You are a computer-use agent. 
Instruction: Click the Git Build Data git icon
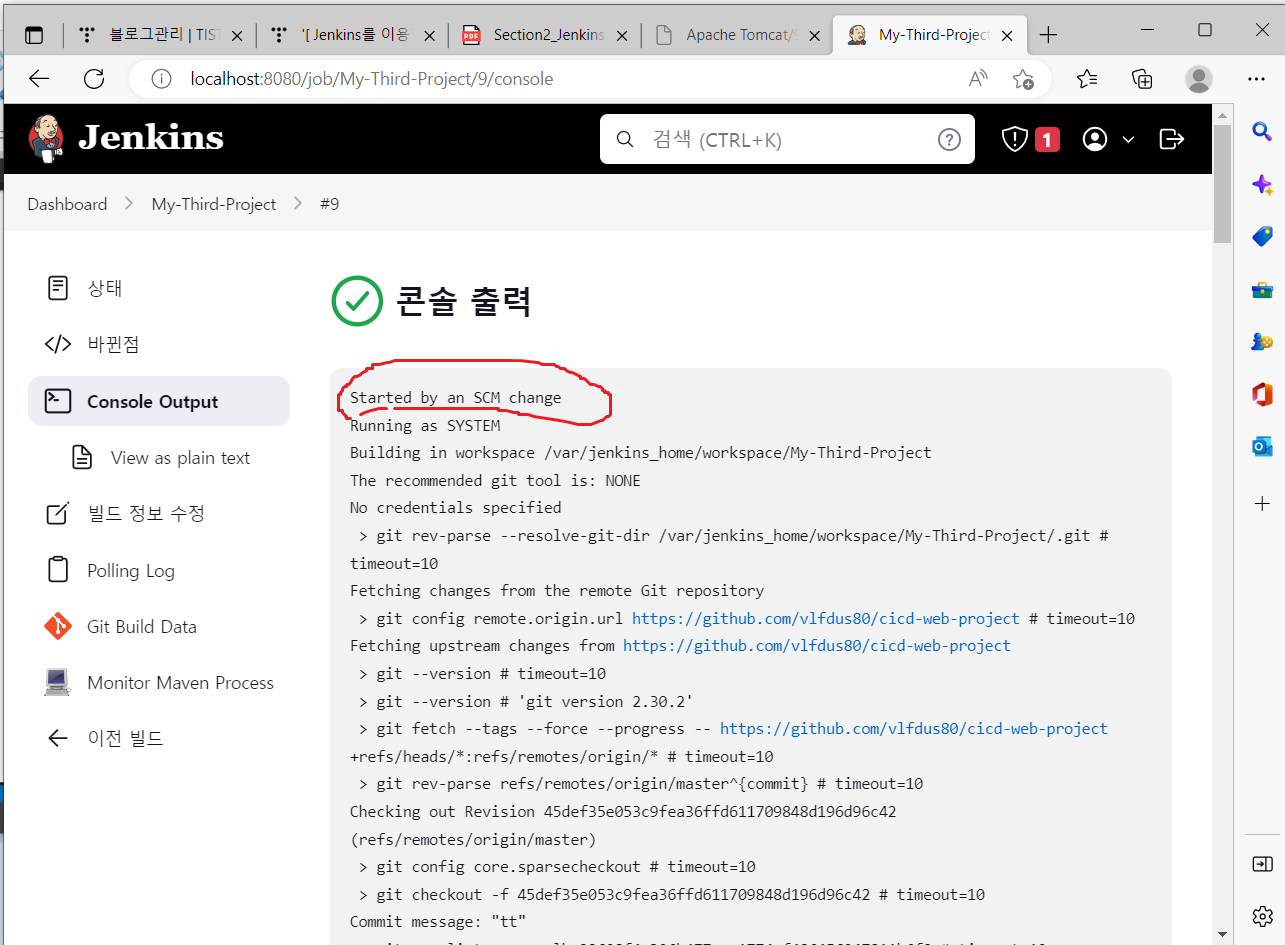tap(58, 627)
